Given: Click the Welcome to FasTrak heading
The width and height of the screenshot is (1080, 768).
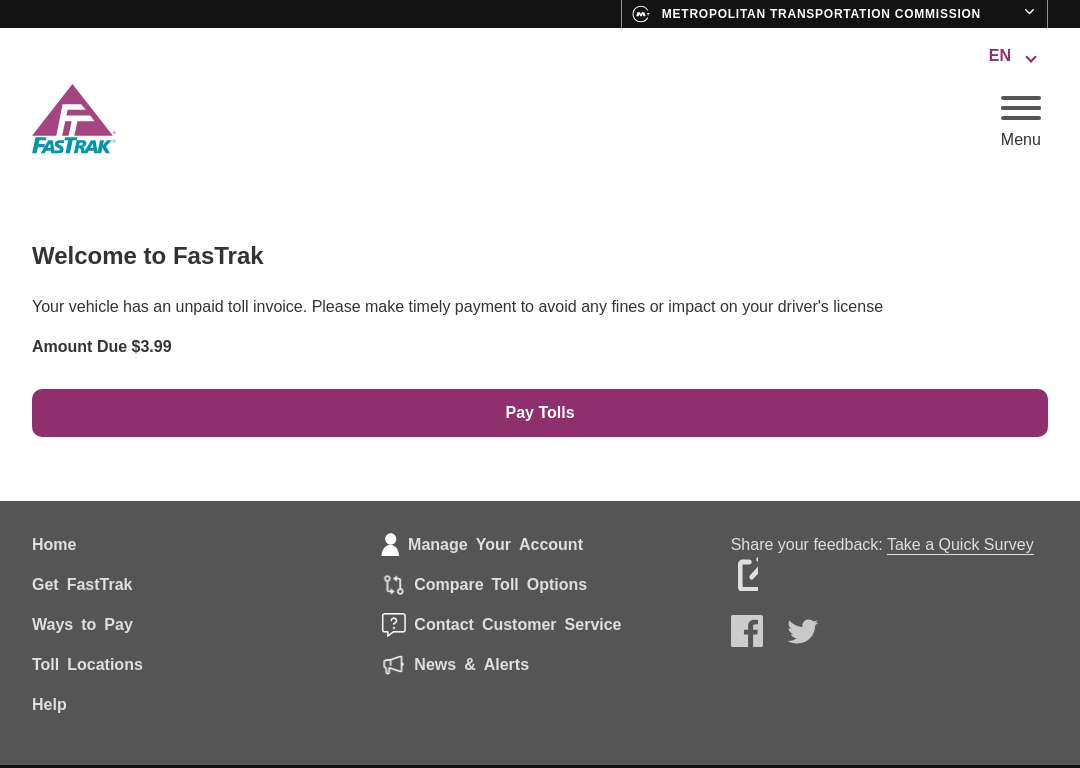Looking at the screenshot, I should 147,256.
